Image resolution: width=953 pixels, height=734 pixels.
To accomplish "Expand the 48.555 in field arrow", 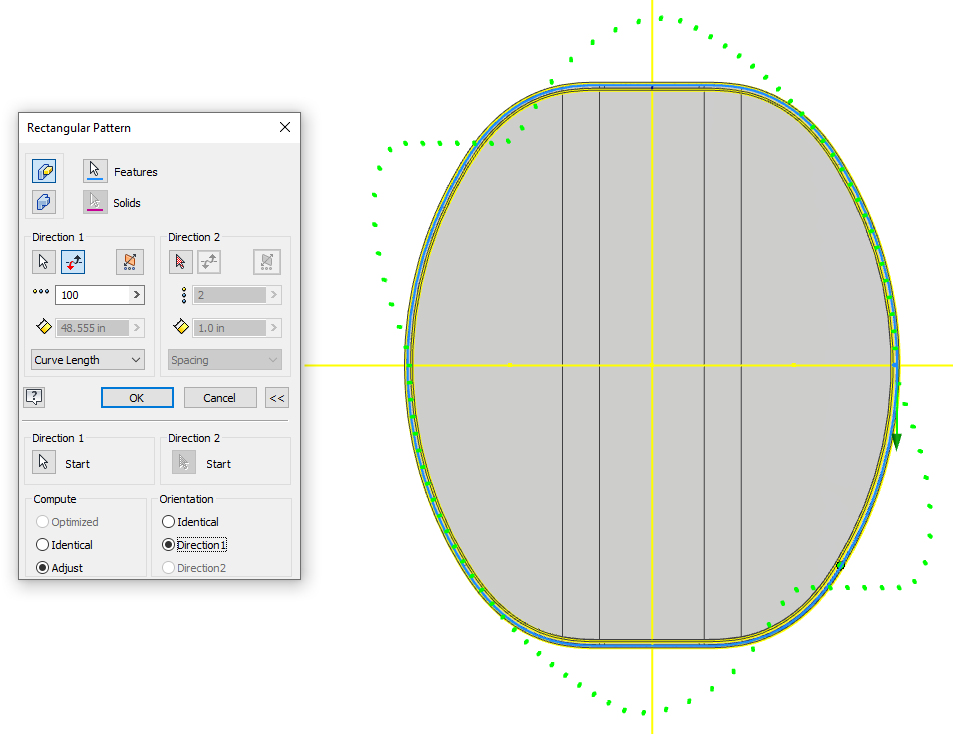I will click(137, 328).
